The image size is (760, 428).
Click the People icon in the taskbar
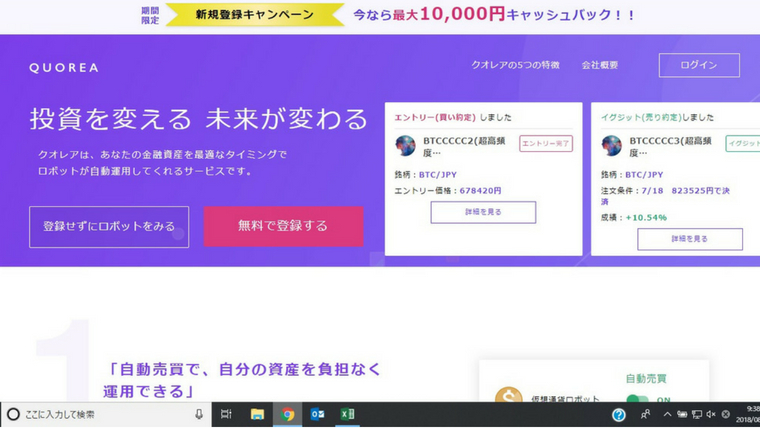point(645,414)
